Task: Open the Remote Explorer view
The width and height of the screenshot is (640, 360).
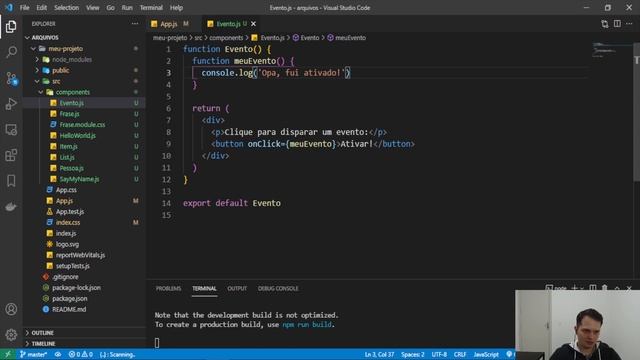Action: click(x=11, y=129)
